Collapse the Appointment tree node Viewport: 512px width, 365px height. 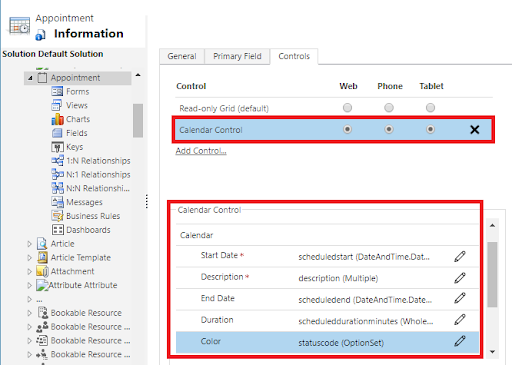tap(30, 78)
